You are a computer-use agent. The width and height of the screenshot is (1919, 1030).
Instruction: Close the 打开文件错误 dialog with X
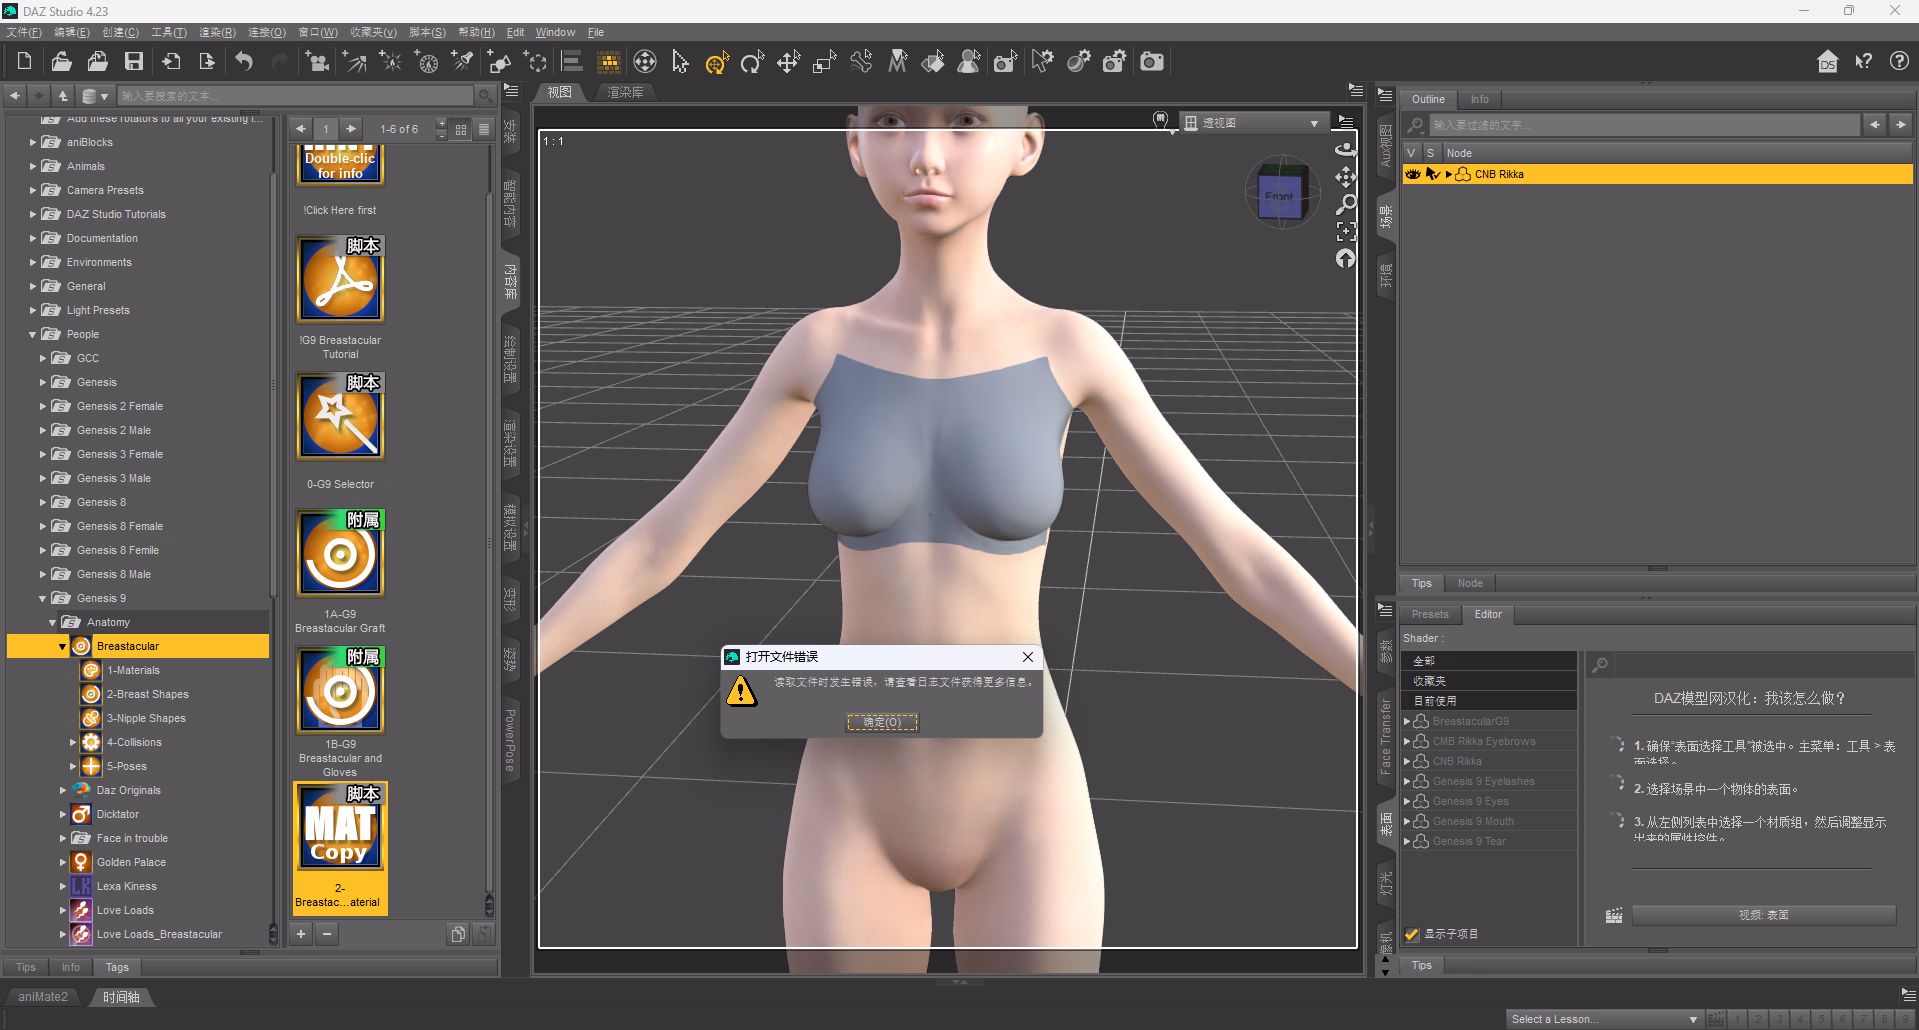[x=1028, y=657]
